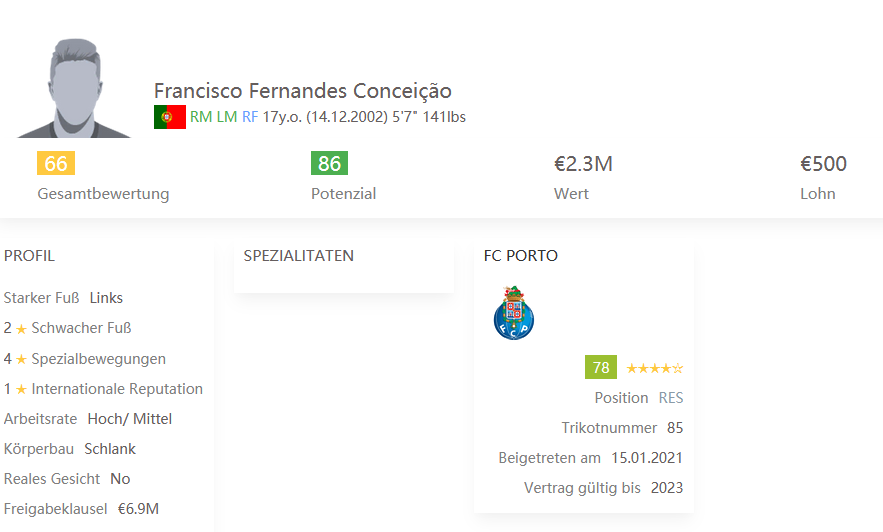This screenshot has height=532, width=883.
Task: Click the €500 wage figure
Action: point(823,164)
